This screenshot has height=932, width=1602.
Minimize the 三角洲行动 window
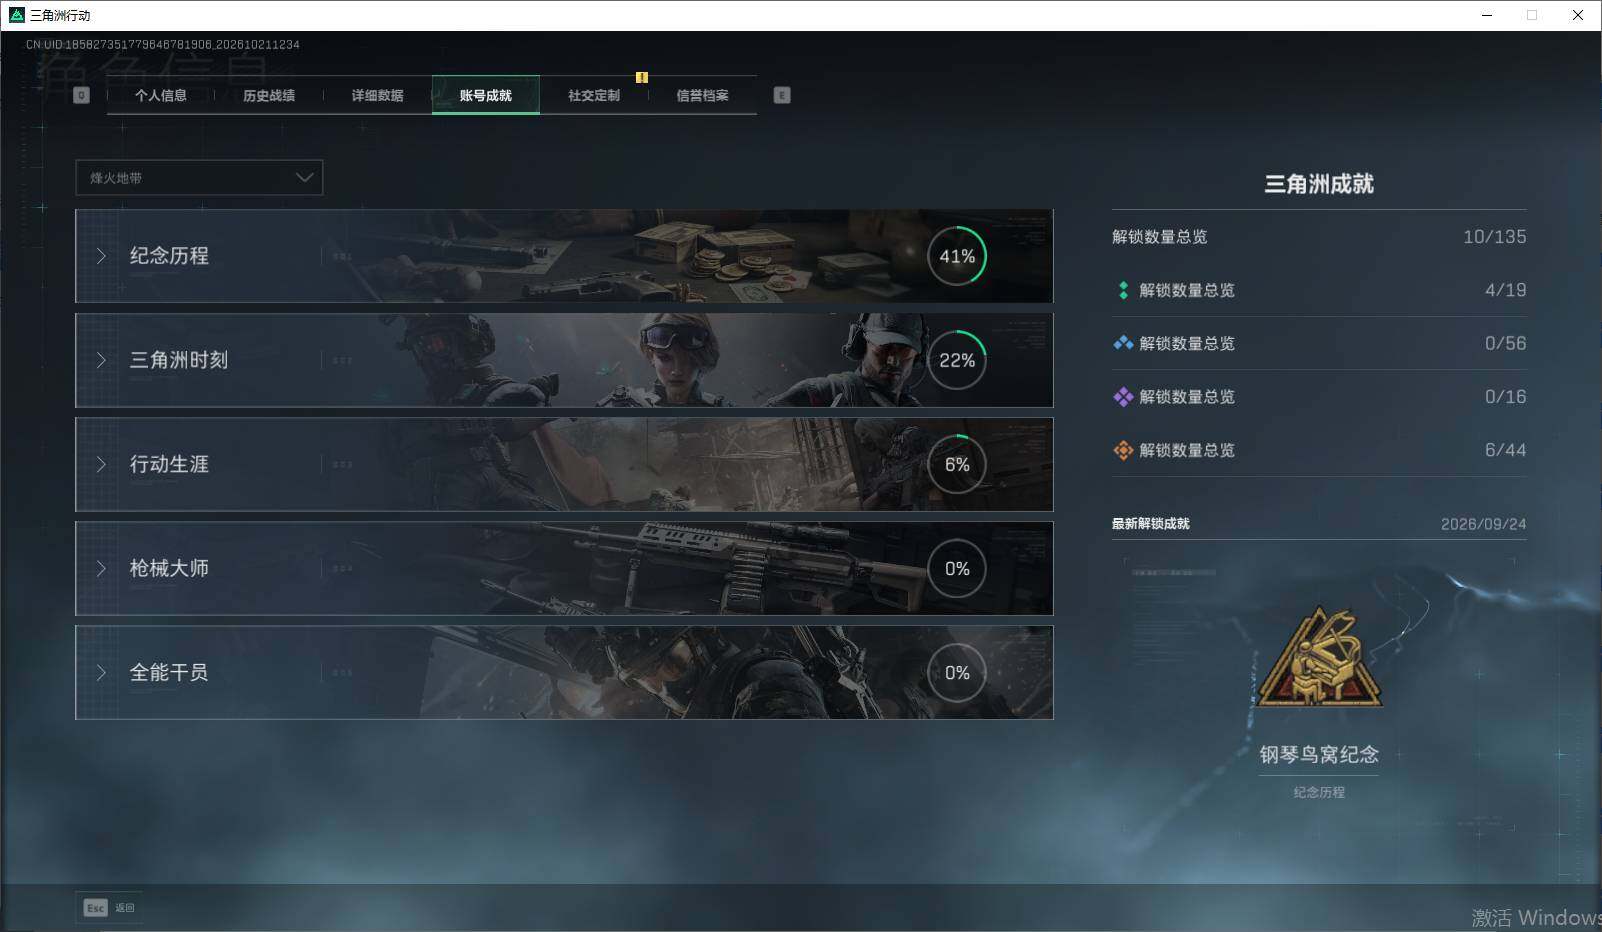pyautogui.click(x=1488, y=15)
